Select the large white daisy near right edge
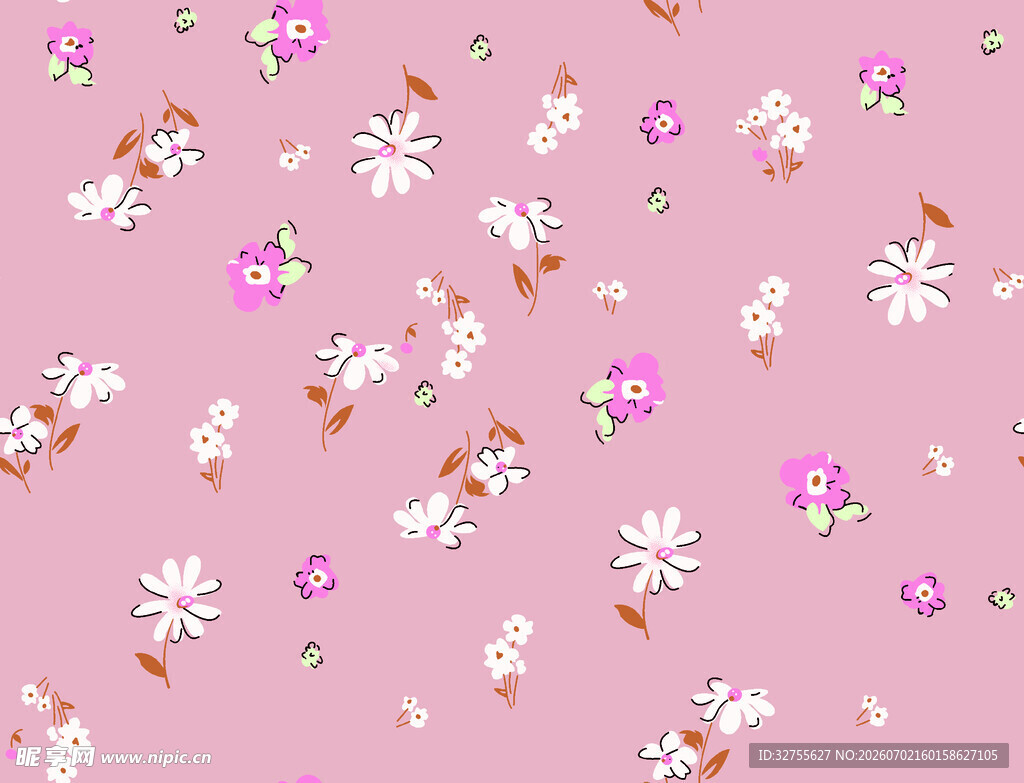 click(x=910, y=281)
